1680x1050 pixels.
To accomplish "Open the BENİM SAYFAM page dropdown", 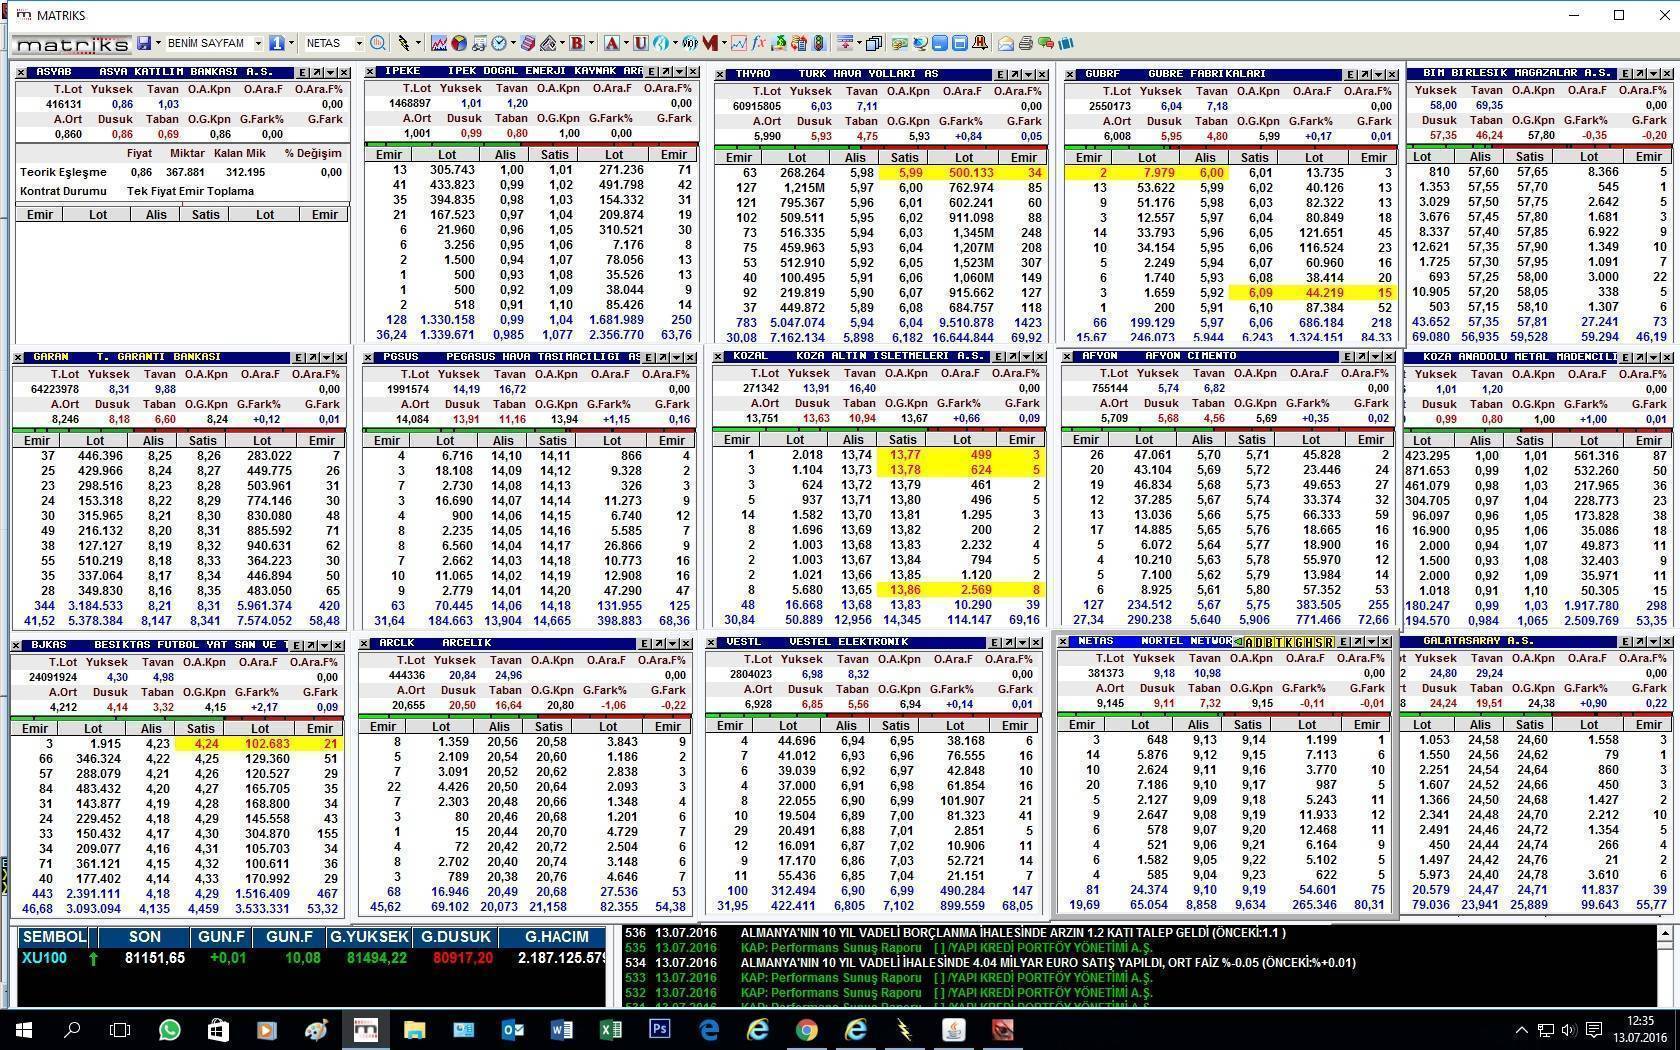I will [x=257, y=43].
